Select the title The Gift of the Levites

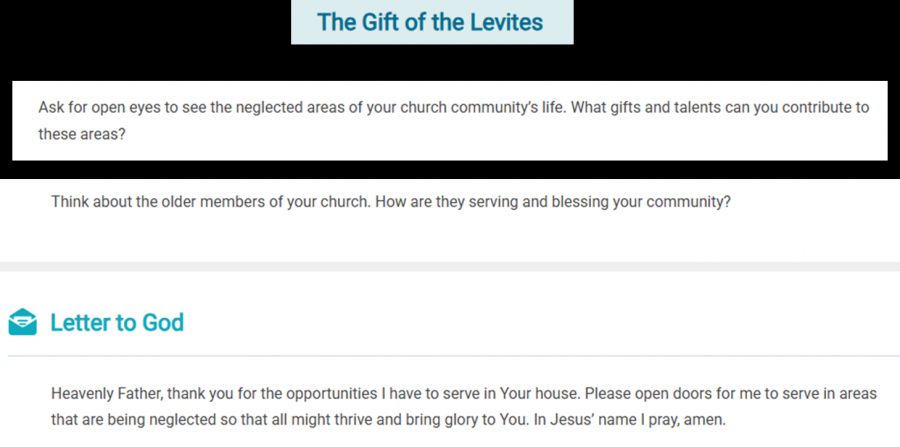pyautogui.click(x=430, y=22)
